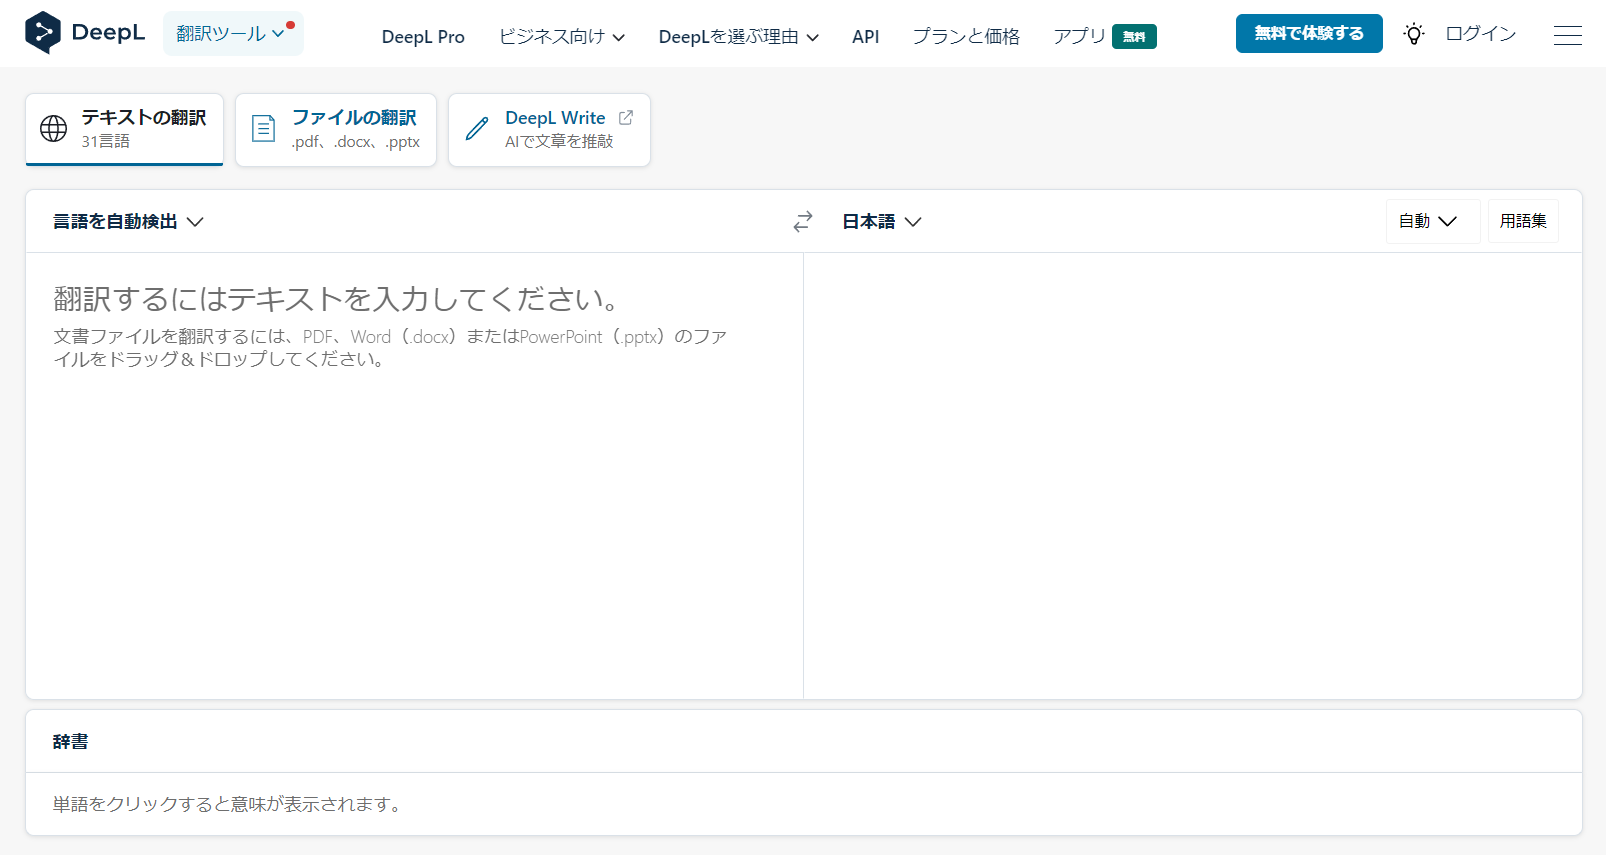Open the hamburger menu
The width and height of the screenshot is (1606, 855).
point(1567,35)
